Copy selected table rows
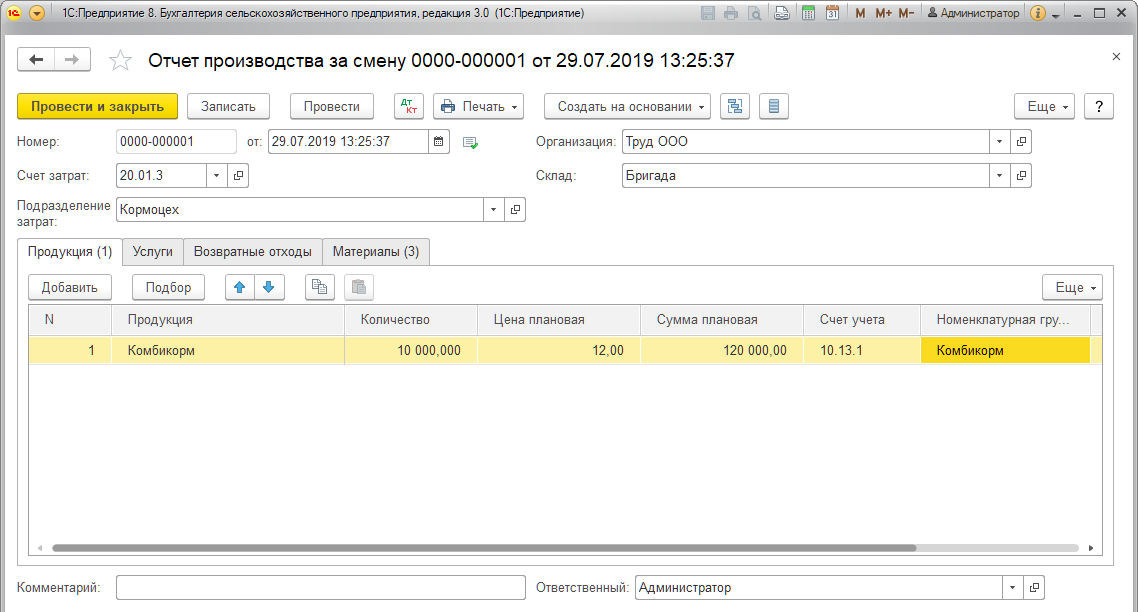The image size is (1138, 612). click(x=319, y=287)
